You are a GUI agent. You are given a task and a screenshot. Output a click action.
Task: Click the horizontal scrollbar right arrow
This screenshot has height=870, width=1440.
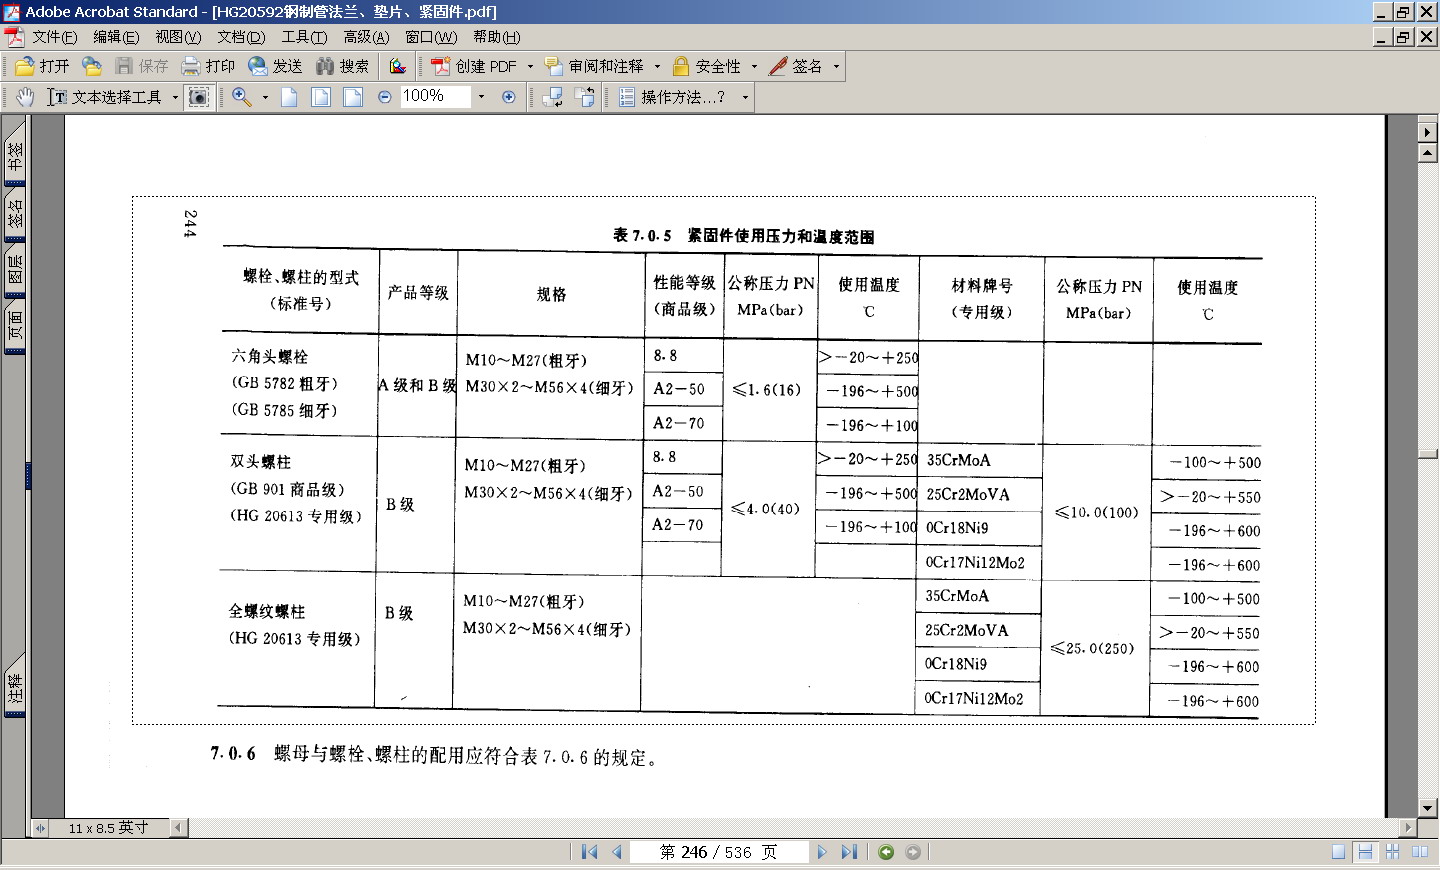point(1409,828)
